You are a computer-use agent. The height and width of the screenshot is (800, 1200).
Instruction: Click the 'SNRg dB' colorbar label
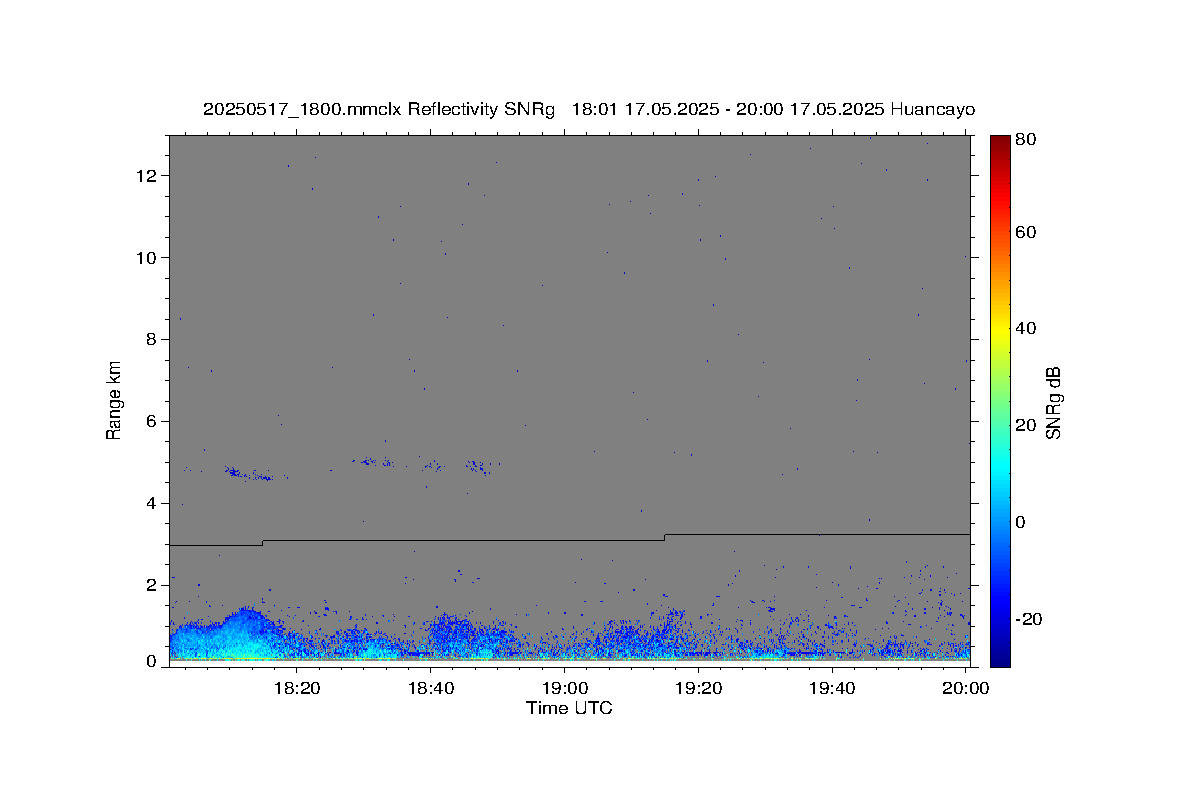(x=1053, y=403)
